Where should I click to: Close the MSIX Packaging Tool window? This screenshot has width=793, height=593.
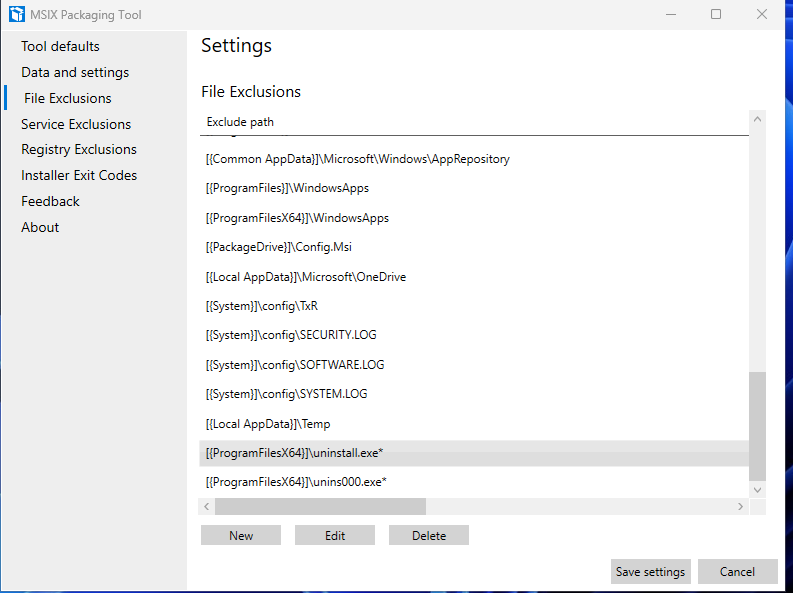click(762, 14)
